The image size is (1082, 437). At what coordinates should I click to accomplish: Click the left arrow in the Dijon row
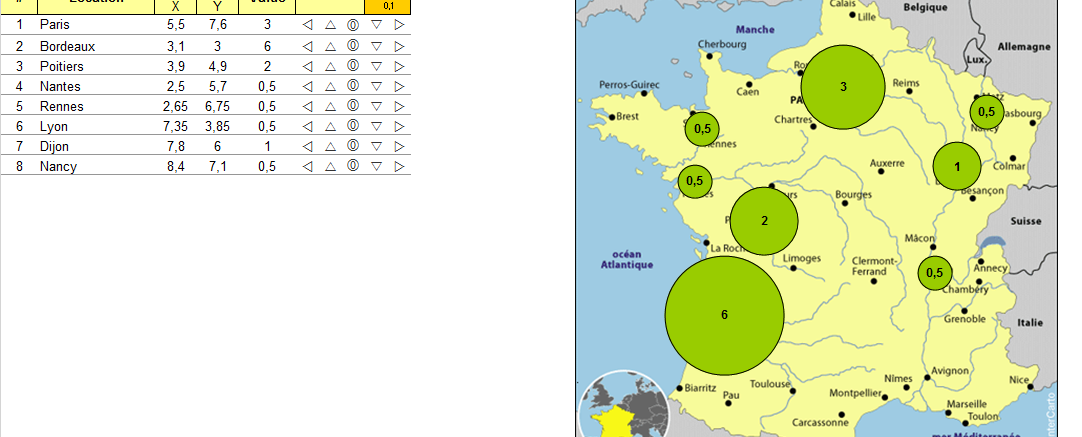tap(307, 146)
